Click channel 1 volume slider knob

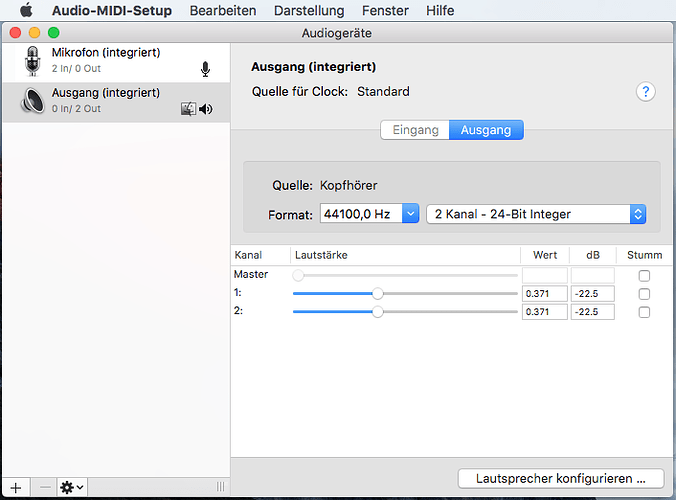[377, 294]
